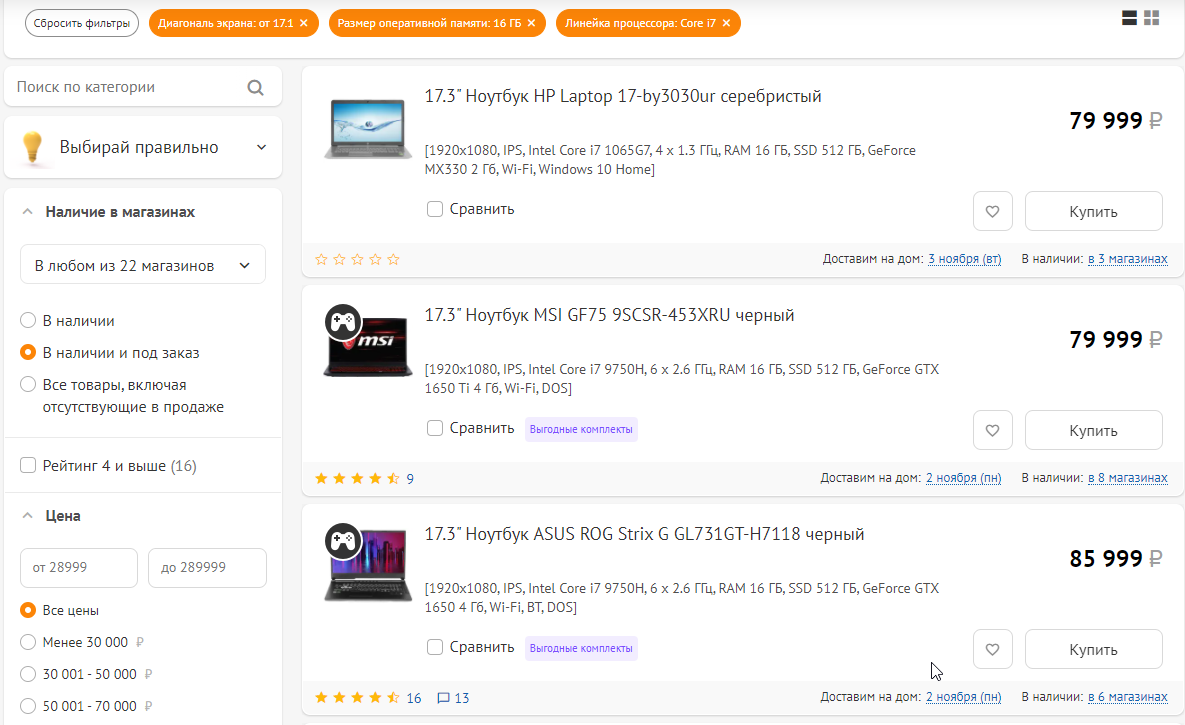Click Сбросить фильтры button
The height and width of the screenshot is (725, 1185).
[x=82, y=23]
